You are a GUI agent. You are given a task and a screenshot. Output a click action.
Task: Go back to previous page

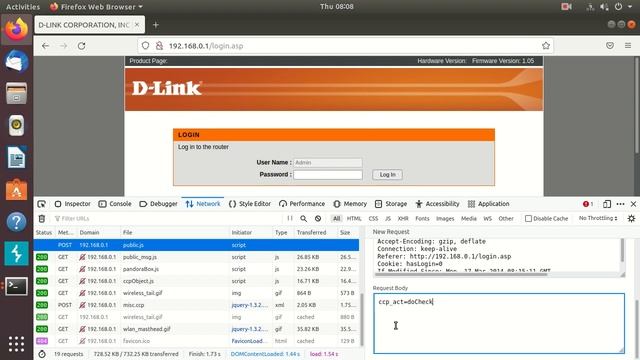(45, 46)
